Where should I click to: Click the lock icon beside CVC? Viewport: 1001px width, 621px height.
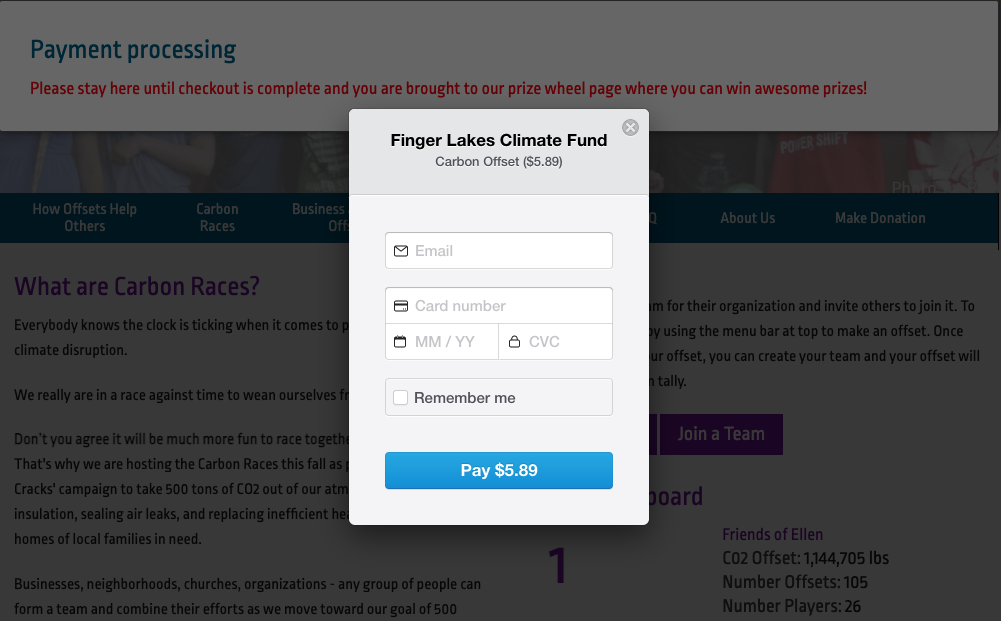[514, 341]
